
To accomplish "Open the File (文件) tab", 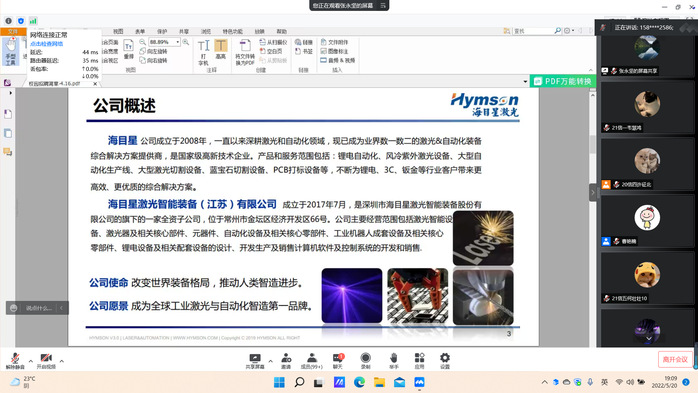I will [13, 32].
